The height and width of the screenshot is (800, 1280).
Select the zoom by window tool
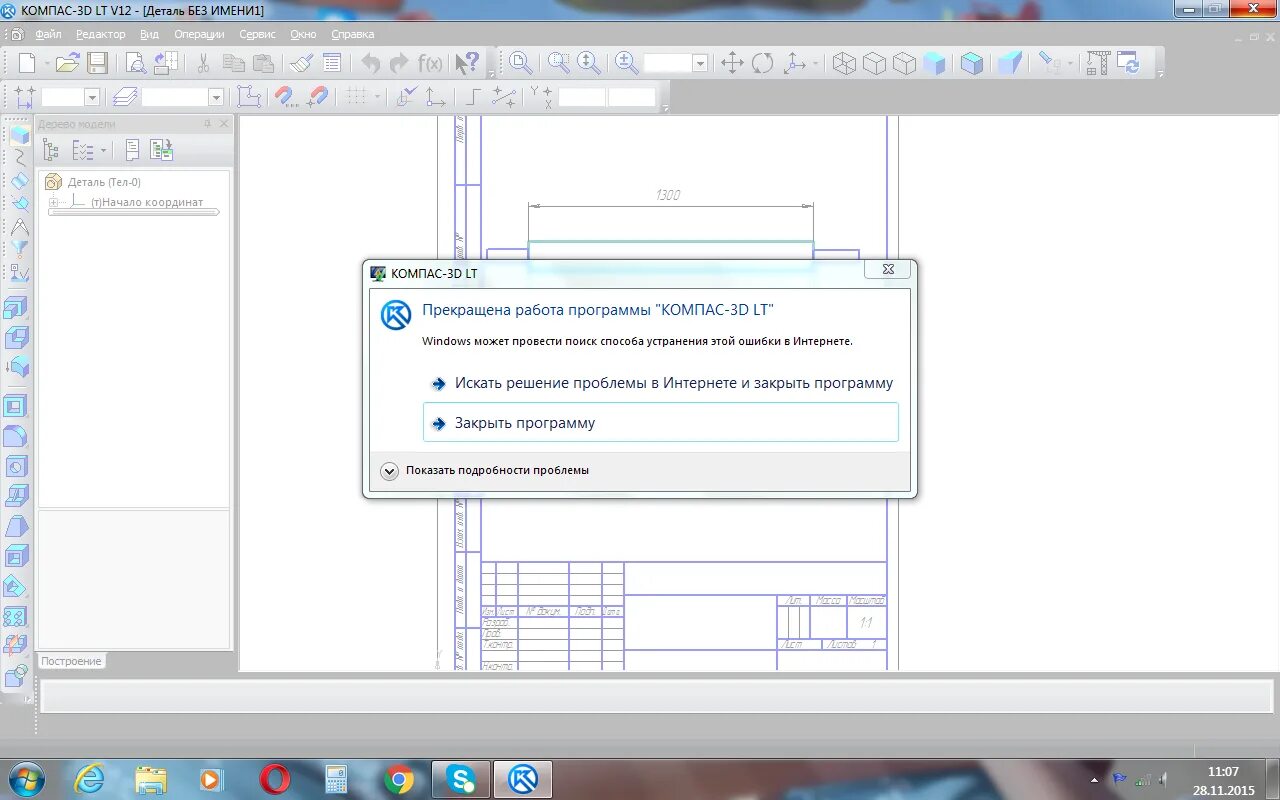559,63
